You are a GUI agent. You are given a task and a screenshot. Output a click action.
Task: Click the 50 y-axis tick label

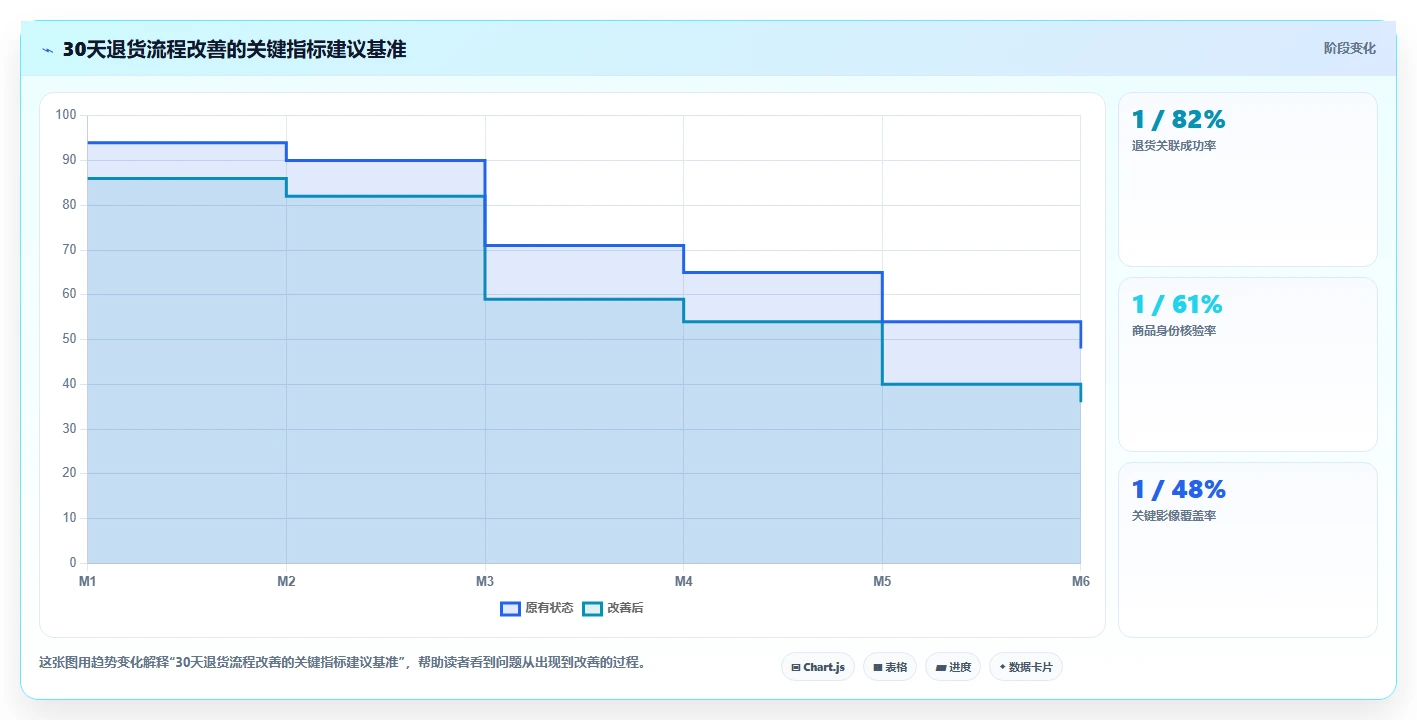coord(69,339)
